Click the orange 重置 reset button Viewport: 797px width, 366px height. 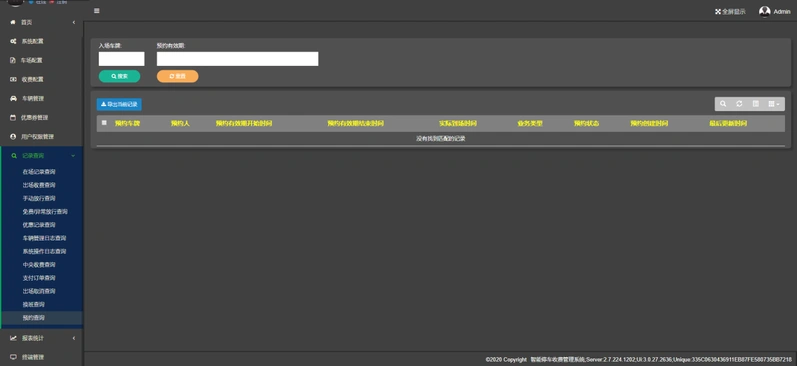(177, 76)
